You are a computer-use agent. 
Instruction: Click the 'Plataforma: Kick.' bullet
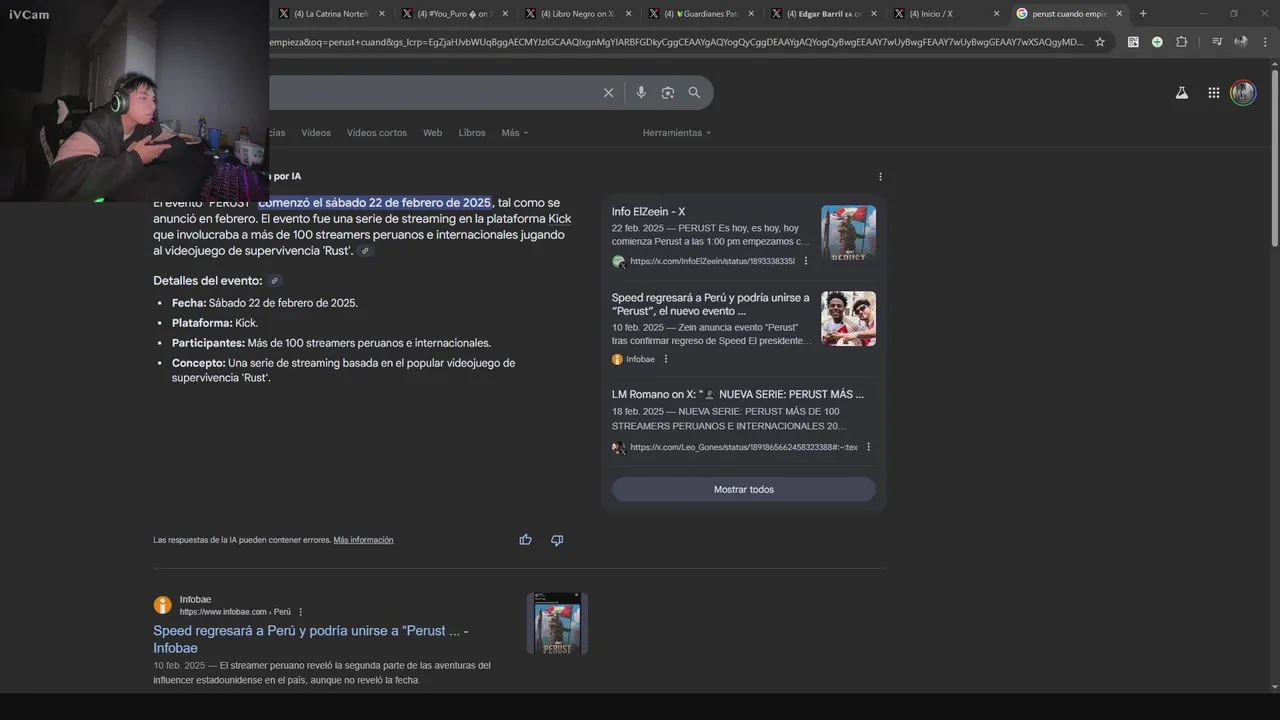point(215,323)
